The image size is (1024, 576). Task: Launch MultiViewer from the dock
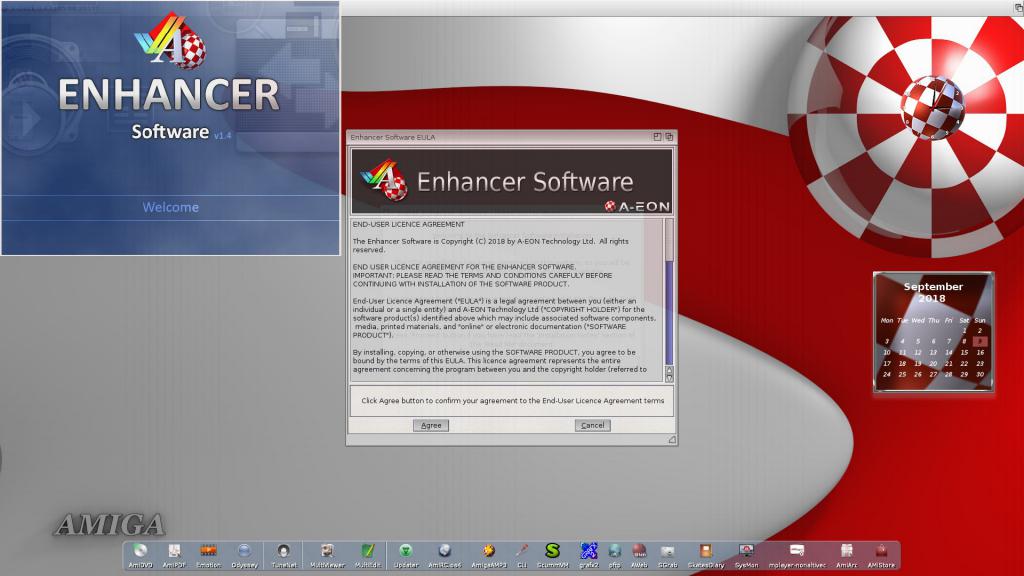click(327, 554)
